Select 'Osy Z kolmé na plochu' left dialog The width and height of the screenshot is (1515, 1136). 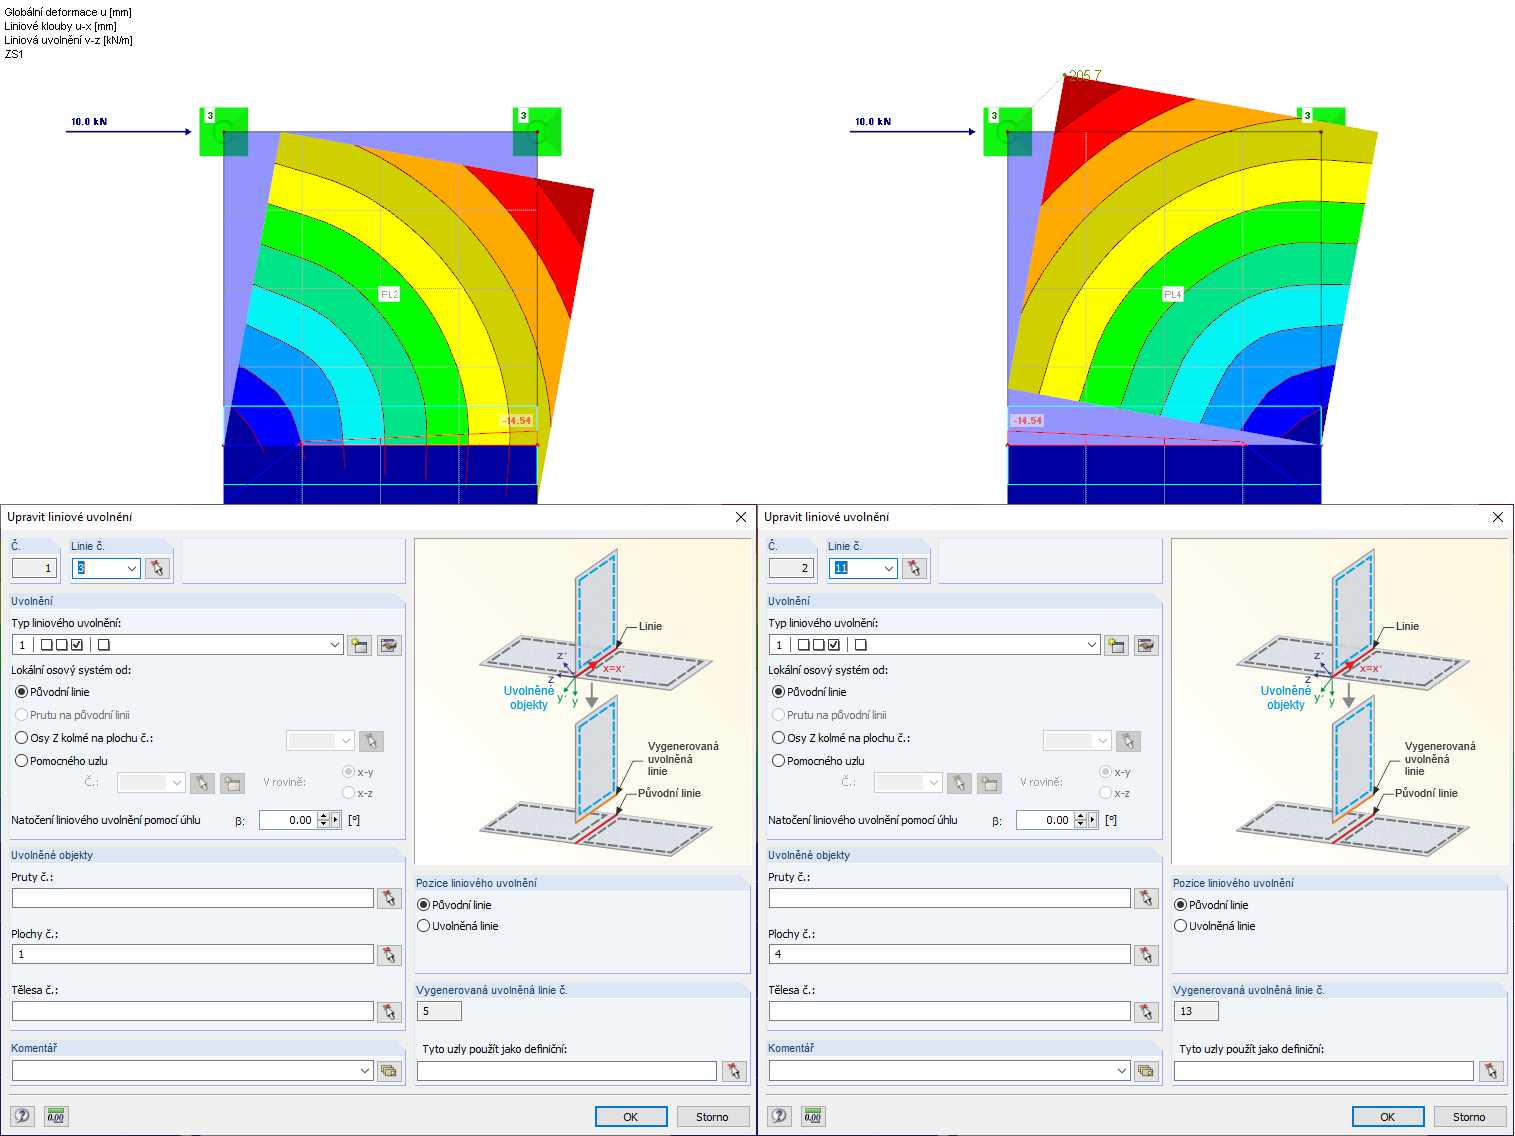pos(21,738)
